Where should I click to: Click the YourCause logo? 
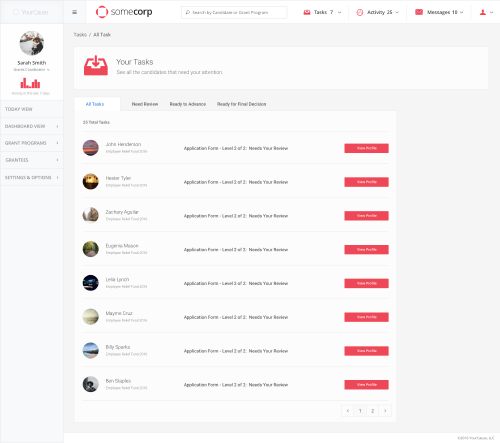[x=31, y=12]
